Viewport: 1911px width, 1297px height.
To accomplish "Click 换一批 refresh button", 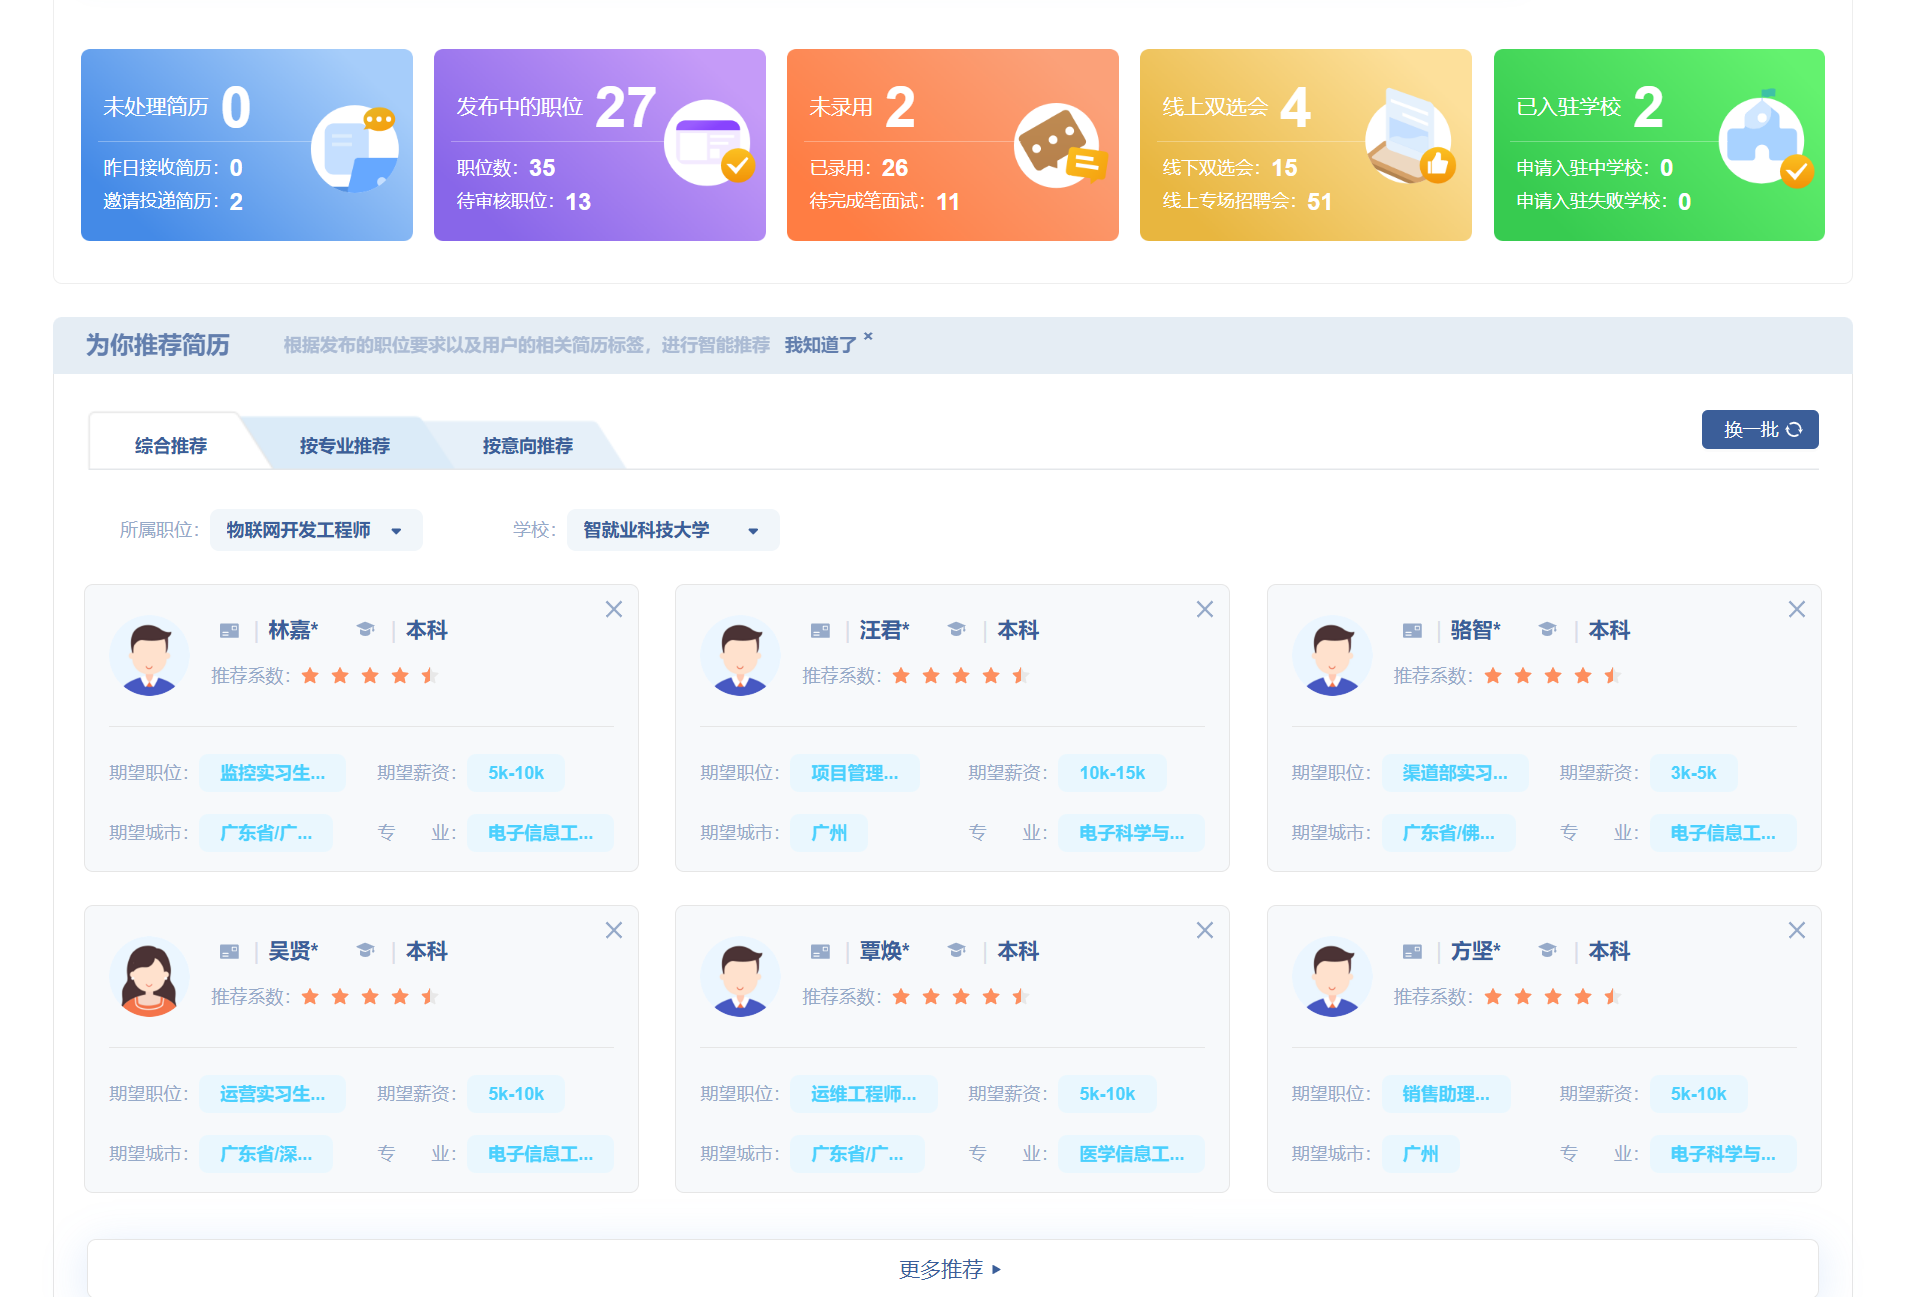I will (1759, 430).
